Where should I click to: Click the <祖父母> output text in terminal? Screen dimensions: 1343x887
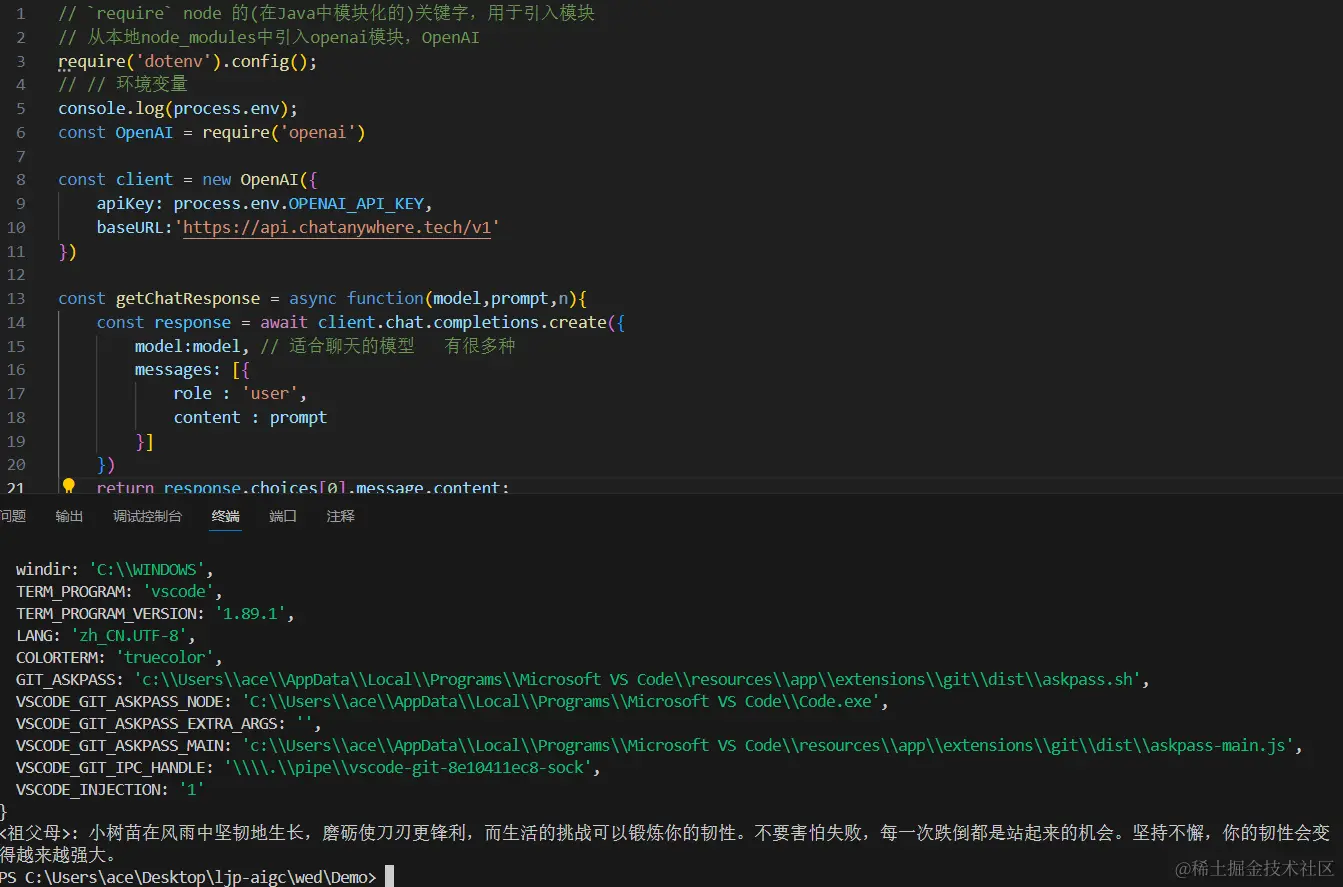click(665, 844)
